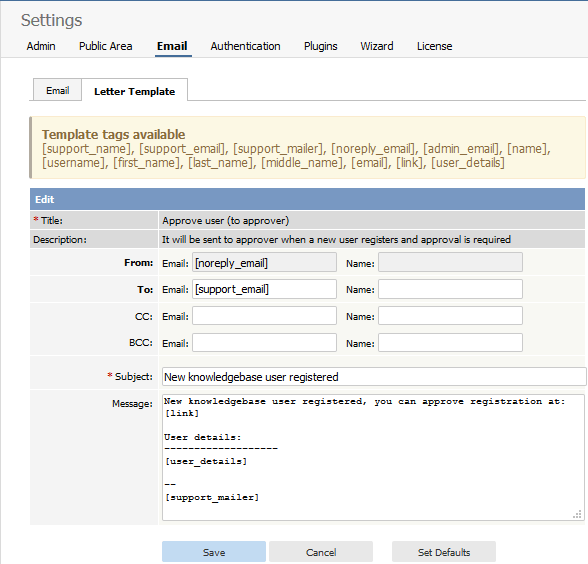Cancel editing the template

(x=321, y=552)
